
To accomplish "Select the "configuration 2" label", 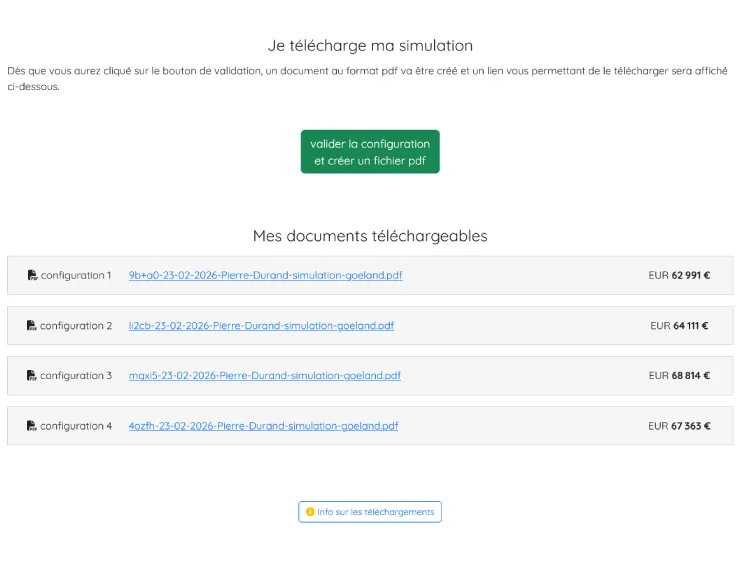I will pyautogui.click(x=76, y=325).
